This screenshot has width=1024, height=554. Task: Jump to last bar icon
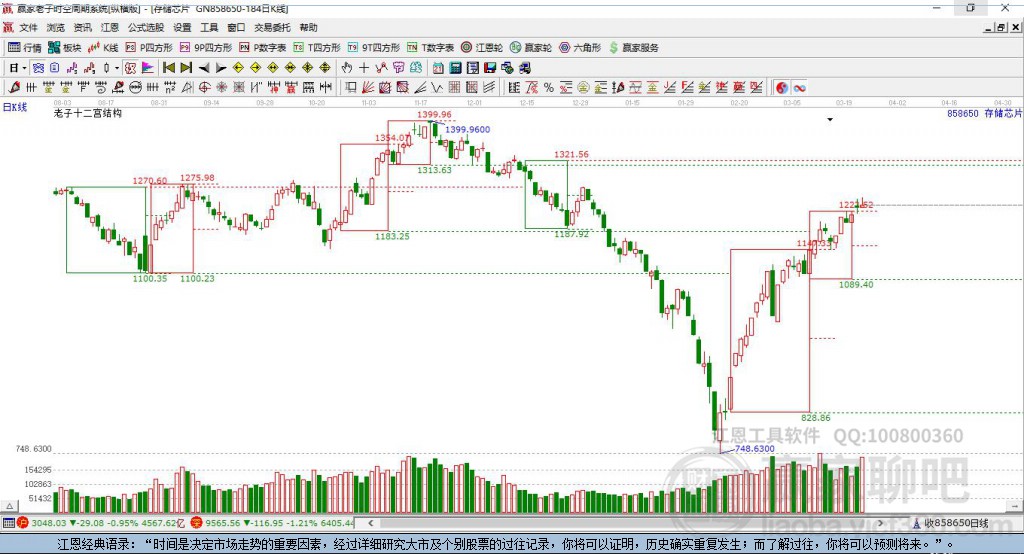coord(186,68)
